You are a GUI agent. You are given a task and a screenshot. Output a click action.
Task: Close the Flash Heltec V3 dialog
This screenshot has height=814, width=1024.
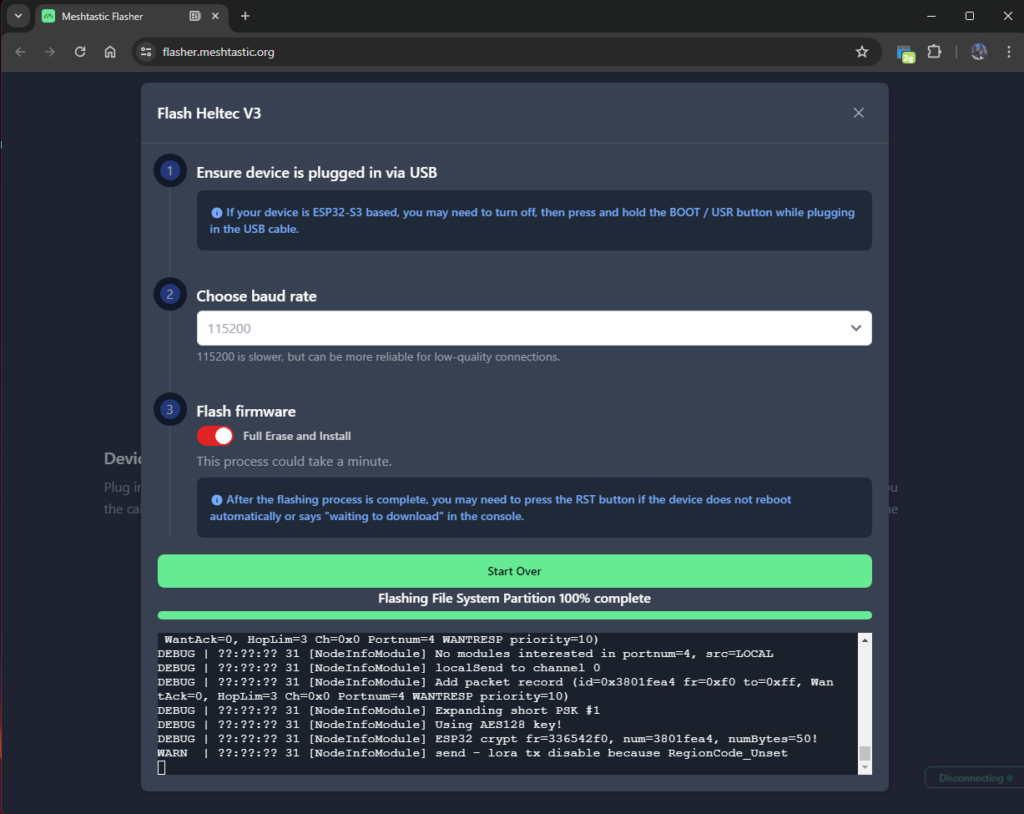pyautogui.click(x=858, y=113)
